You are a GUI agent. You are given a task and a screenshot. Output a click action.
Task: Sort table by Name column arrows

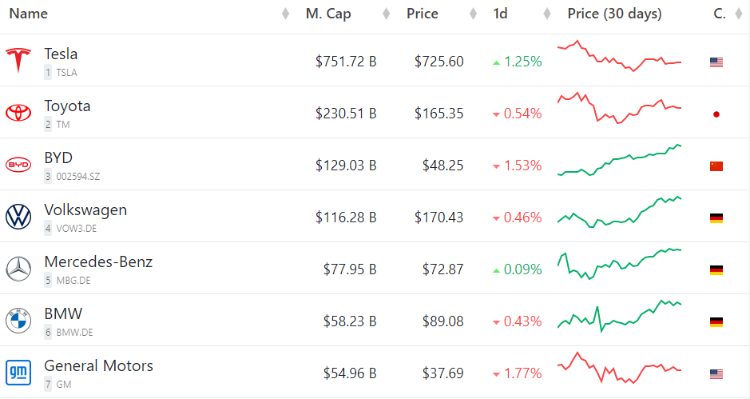286,14
